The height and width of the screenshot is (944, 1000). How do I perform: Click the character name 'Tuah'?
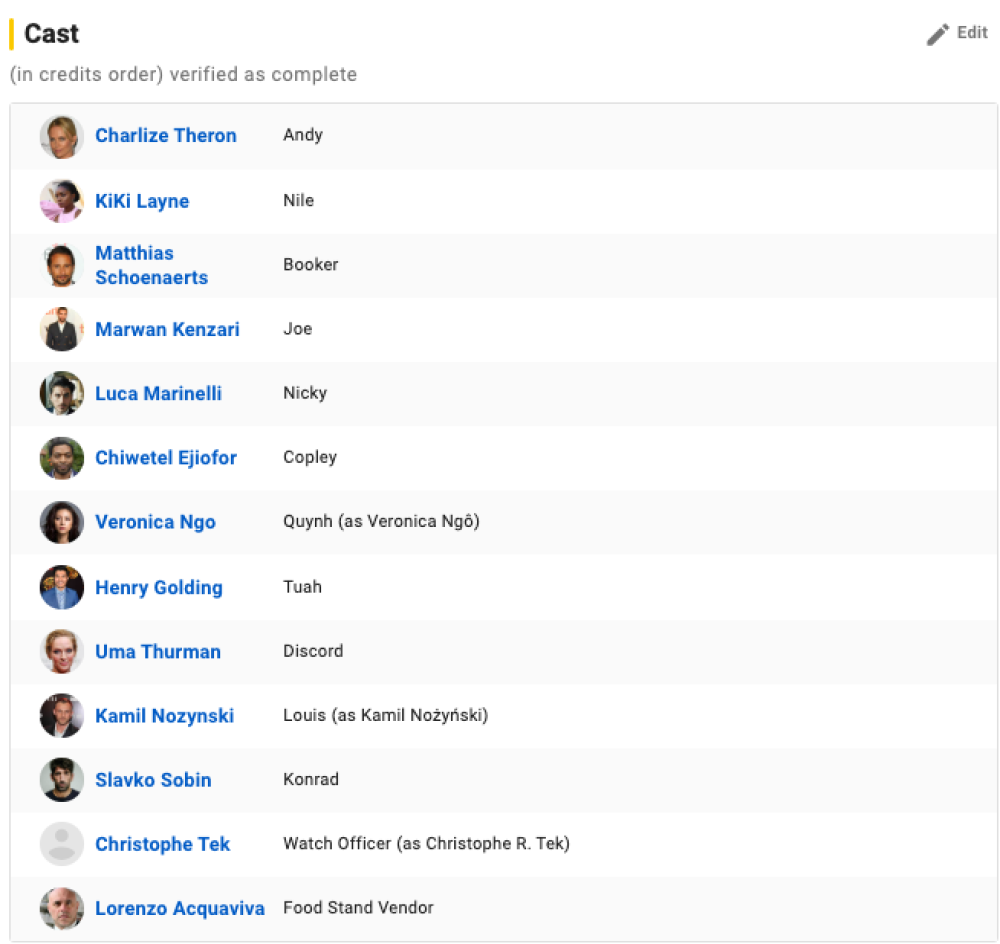(302, 587)
